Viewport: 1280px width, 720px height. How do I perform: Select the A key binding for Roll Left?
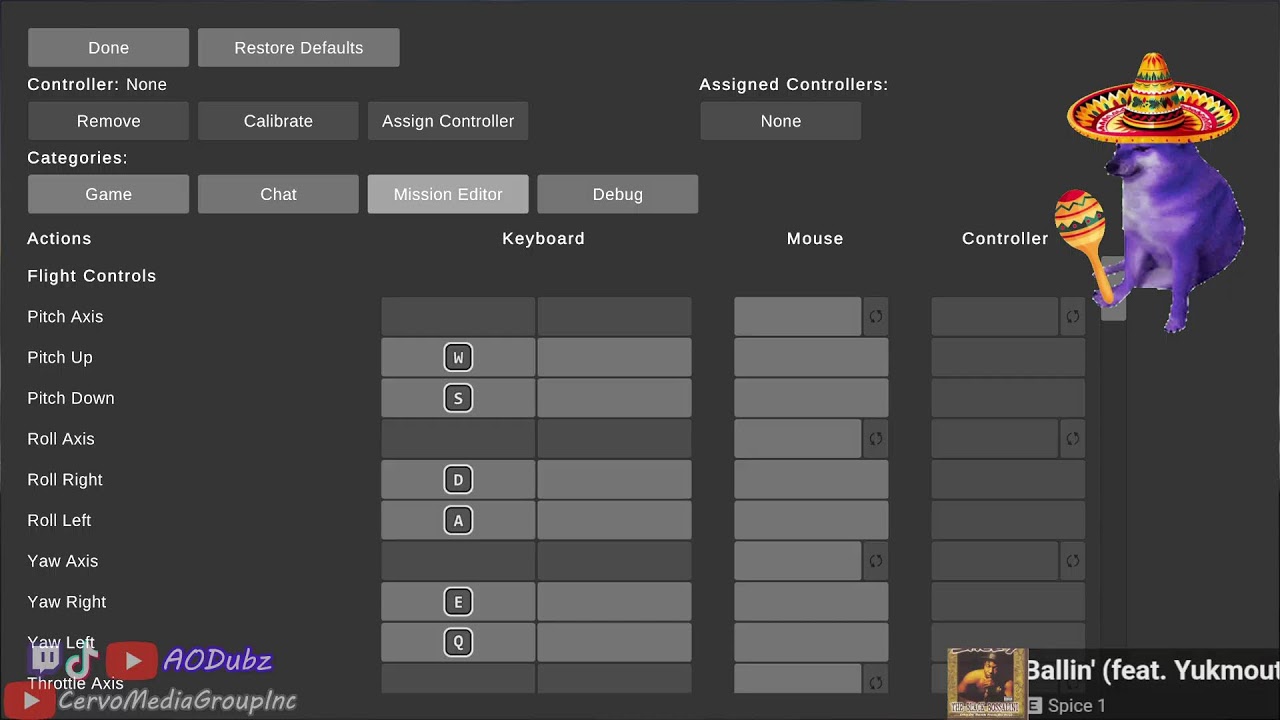coord(458,521)
